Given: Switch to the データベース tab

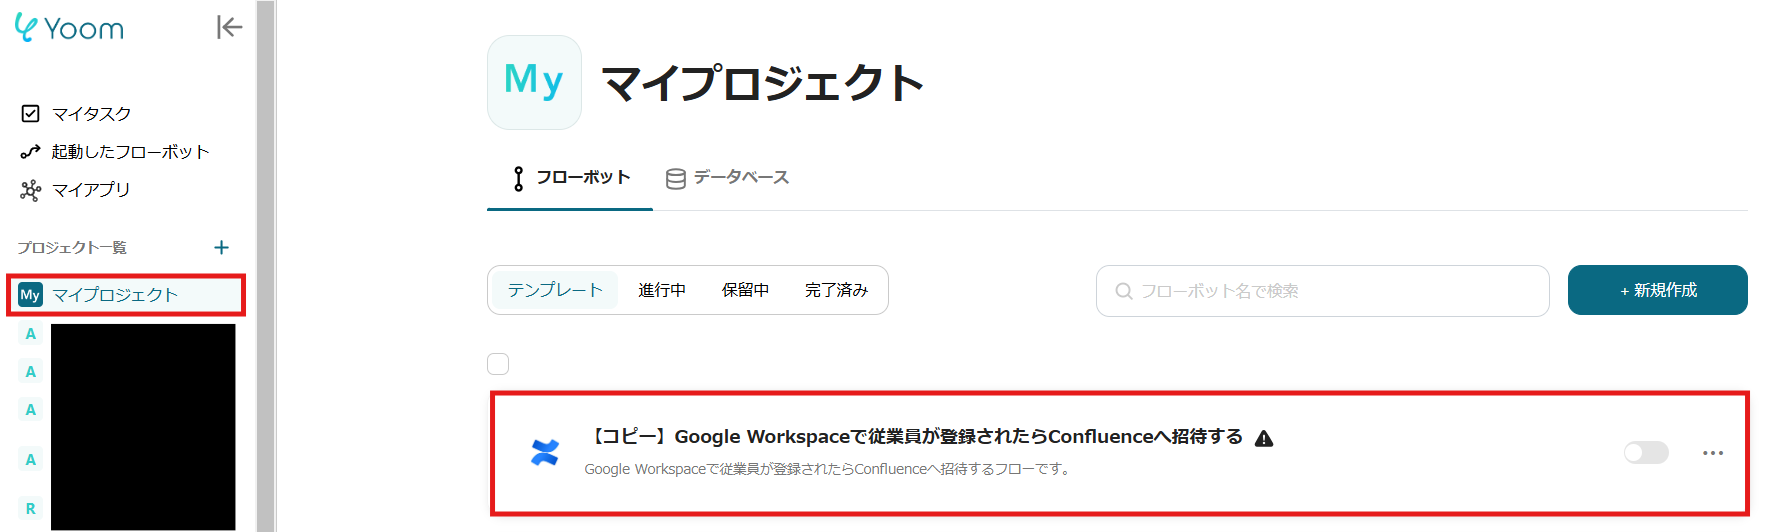Looking at the screenshot, I should [727, 178].
